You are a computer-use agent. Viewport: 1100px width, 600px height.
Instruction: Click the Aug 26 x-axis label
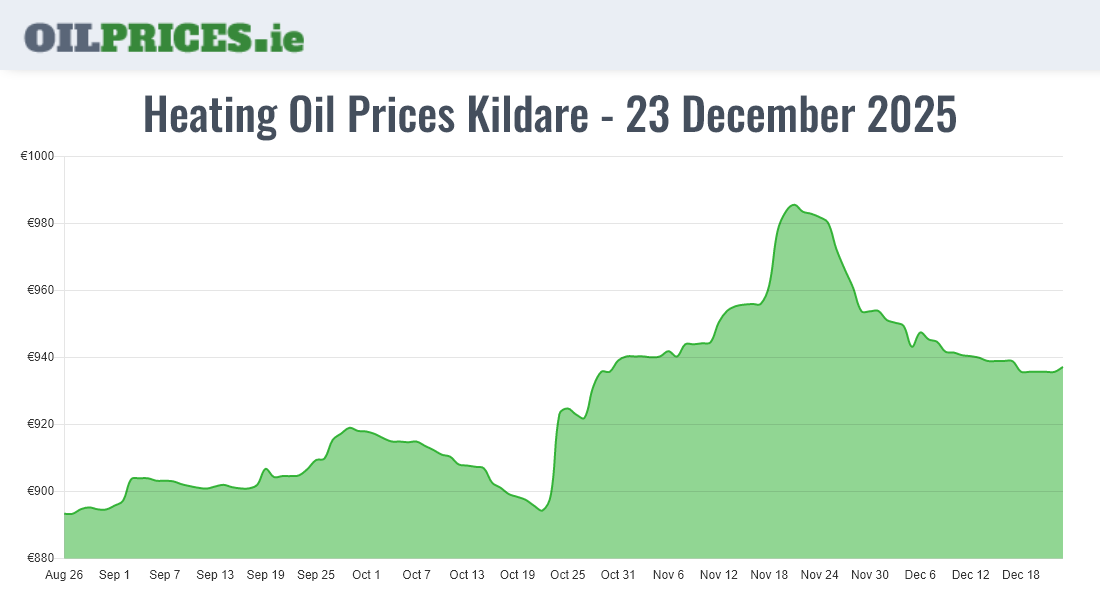[64, 575]
